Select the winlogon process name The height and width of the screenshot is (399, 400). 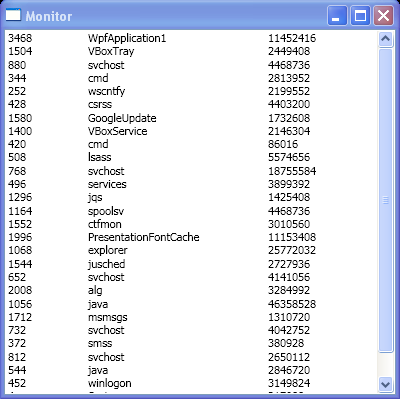[110, 383]
